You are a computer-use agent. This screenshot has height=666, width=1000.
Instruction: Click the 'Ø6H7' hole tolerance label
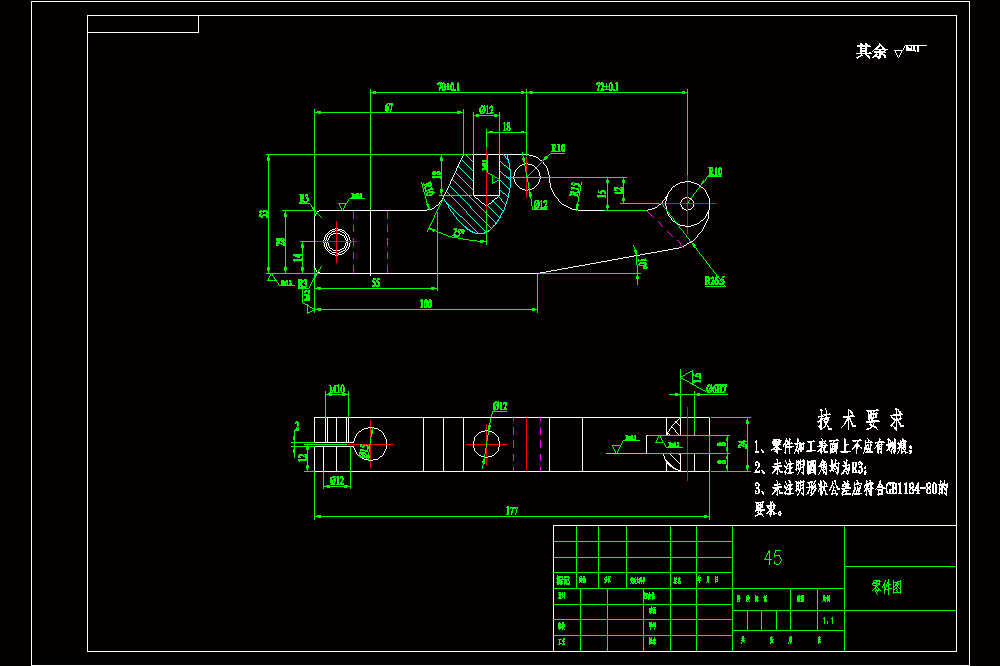[716, 388]
